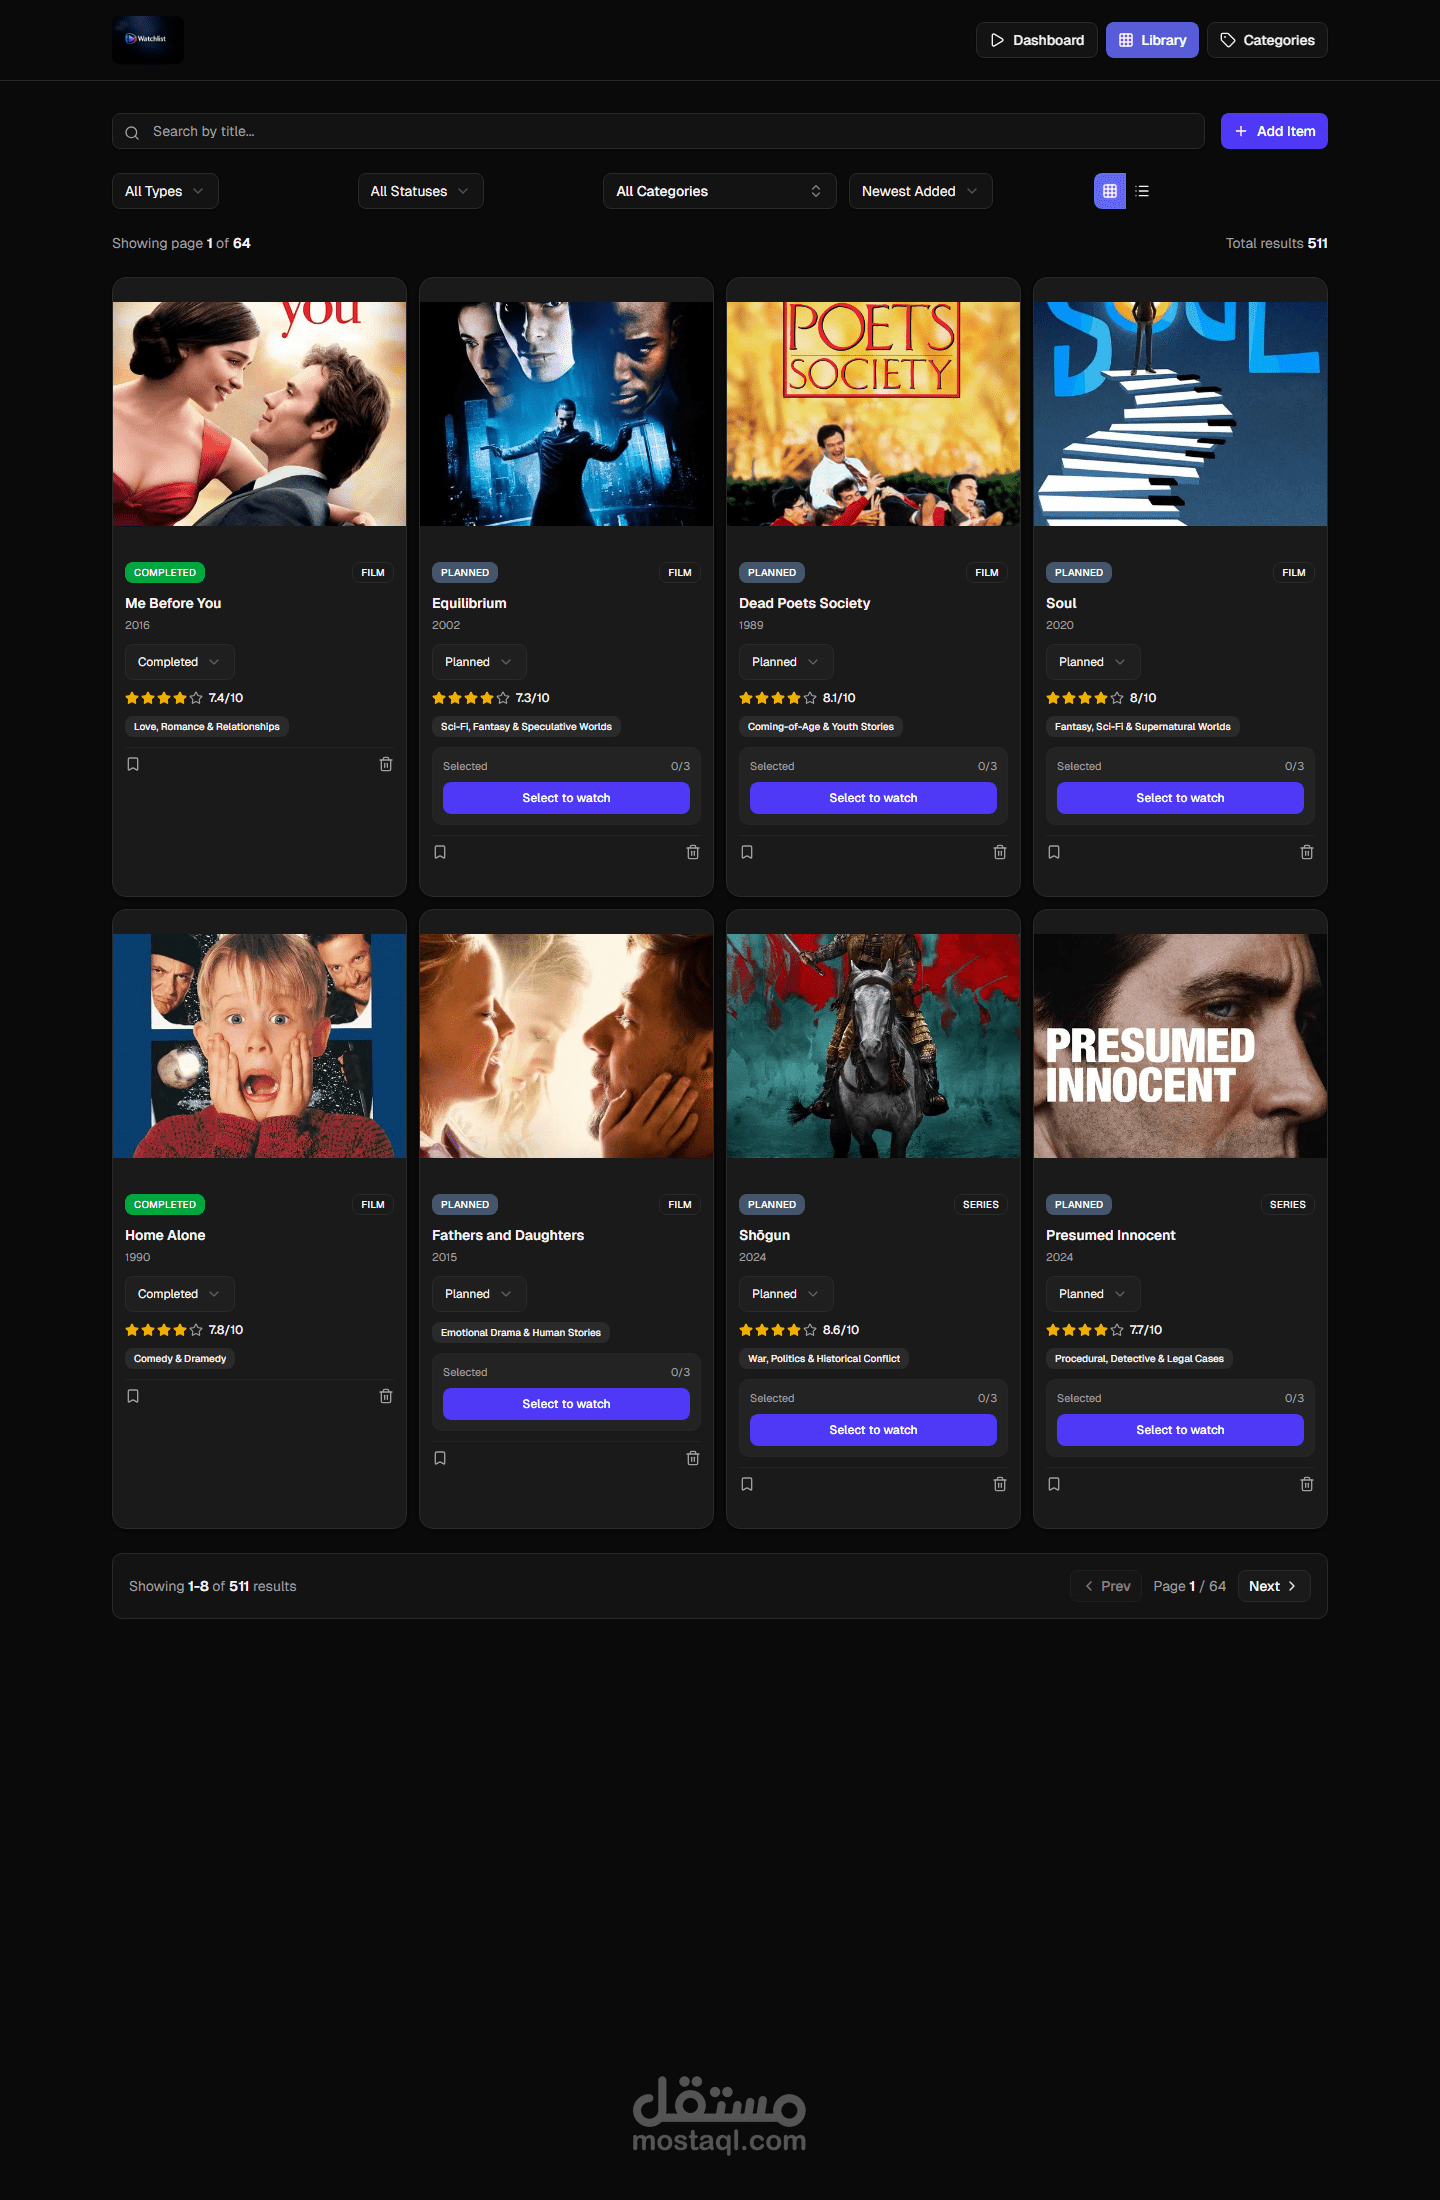Click Procedural, Detective & Legal Cases tag
1440x2200 pixels.
(1139, 1359)
